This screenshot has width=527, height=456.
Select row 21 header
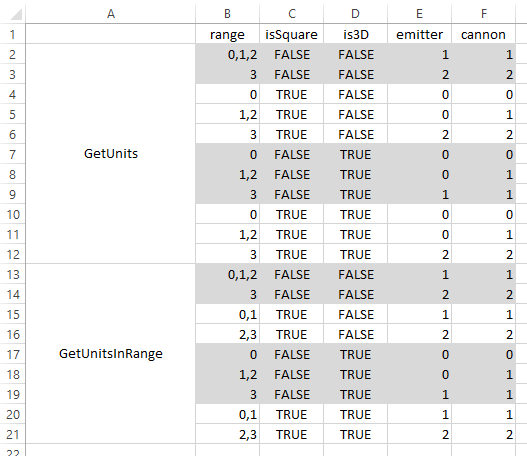pyautogui.click(x=12, y=434)
